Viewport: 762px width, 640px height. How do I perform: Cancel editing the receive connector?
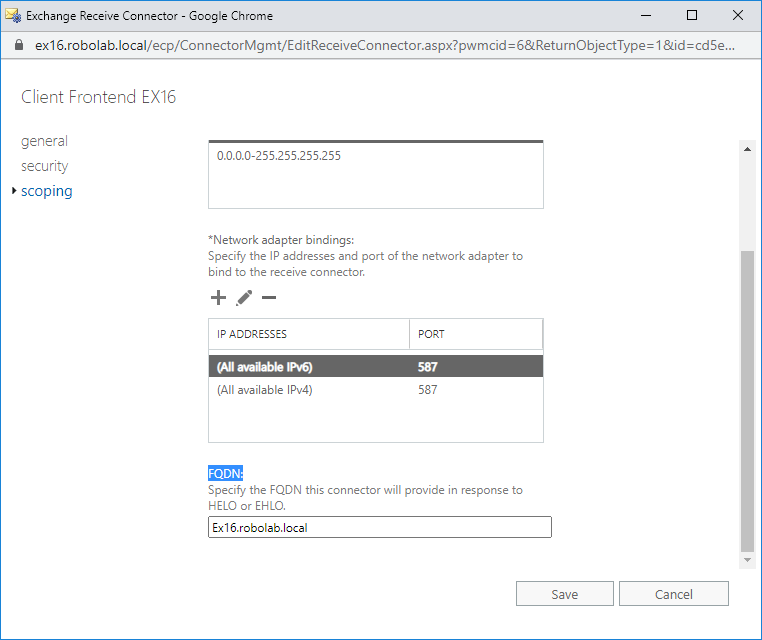[674, 594]
